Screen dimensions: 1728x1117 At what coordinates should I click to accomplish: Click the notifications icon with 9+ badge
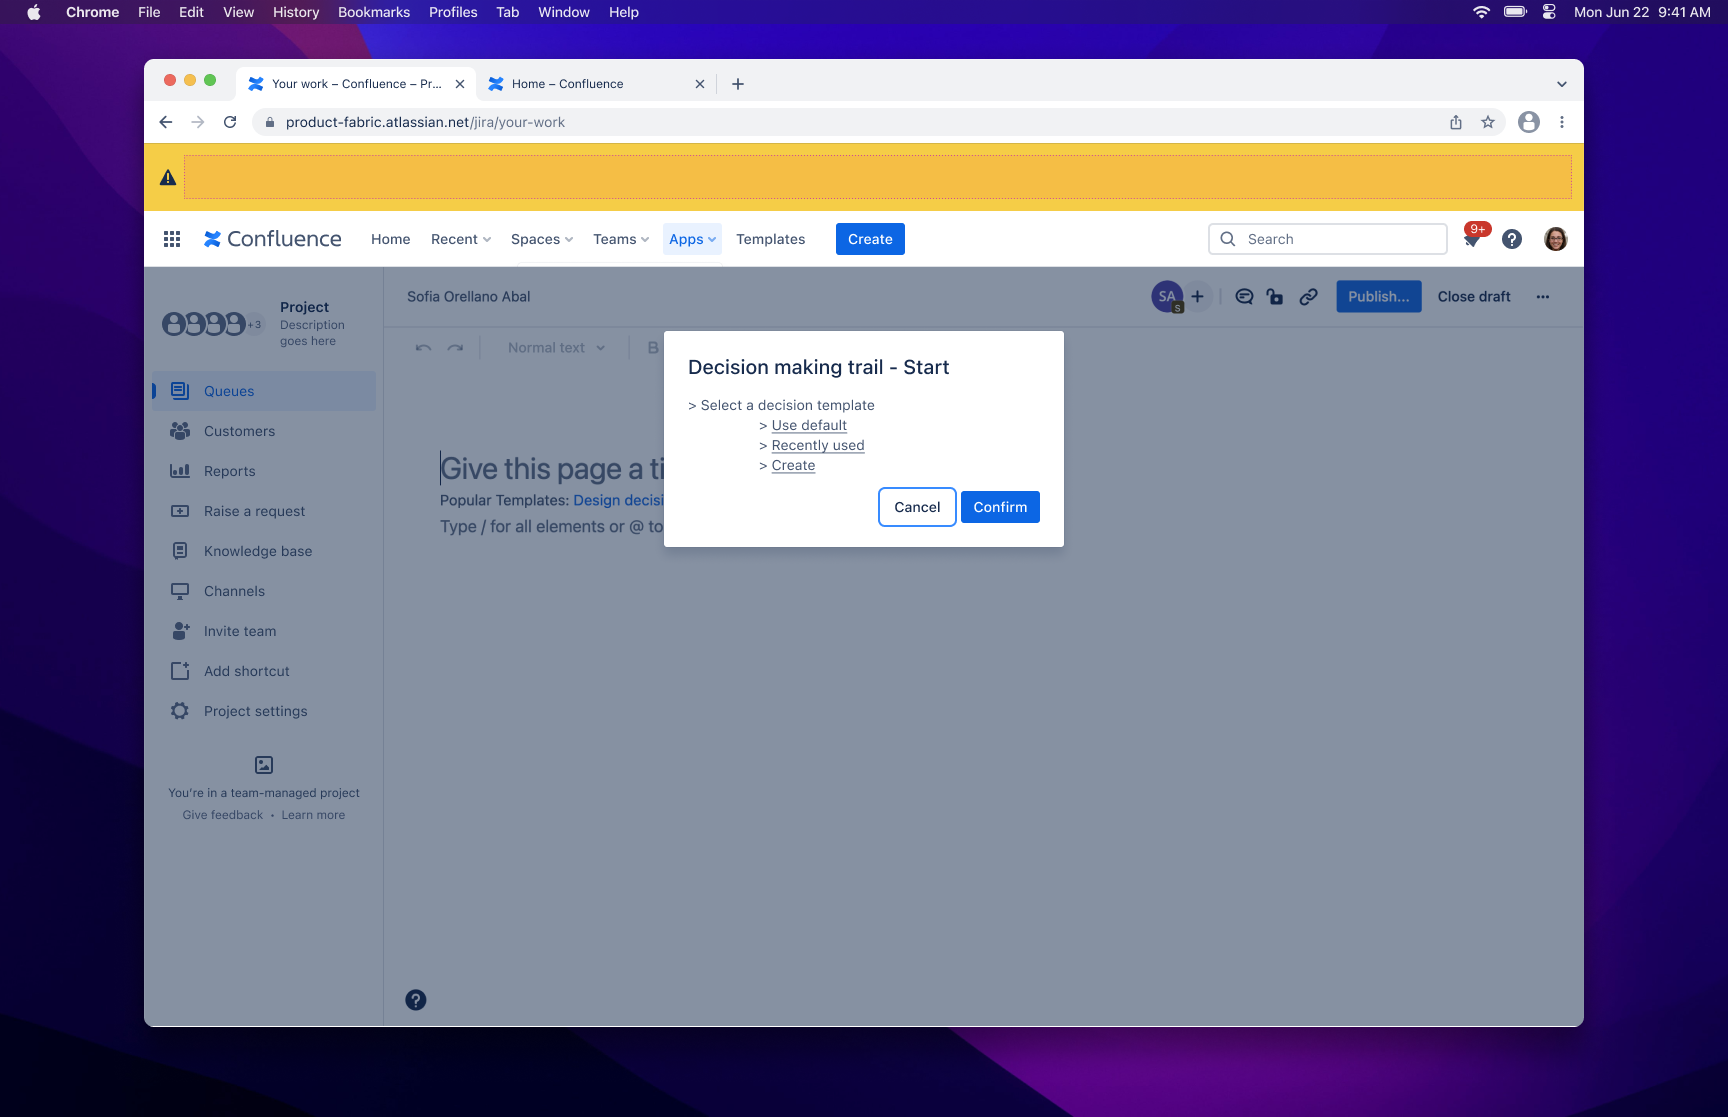click(1473, 239)
